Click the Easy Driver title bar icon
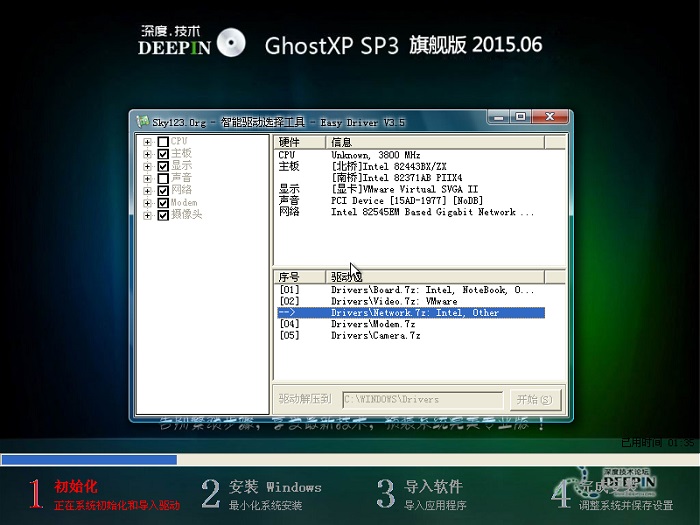 coord(142,121)
